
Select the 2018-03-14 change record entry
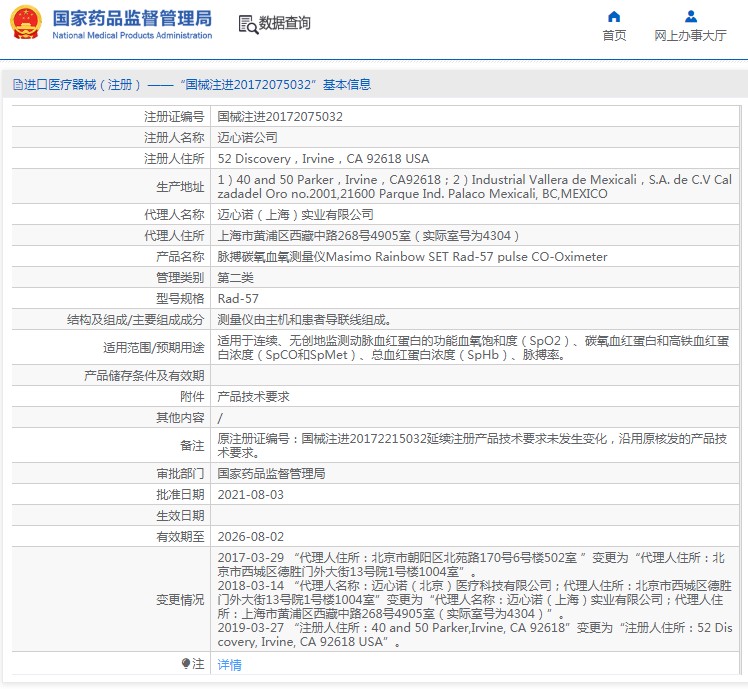coord(475,600)
